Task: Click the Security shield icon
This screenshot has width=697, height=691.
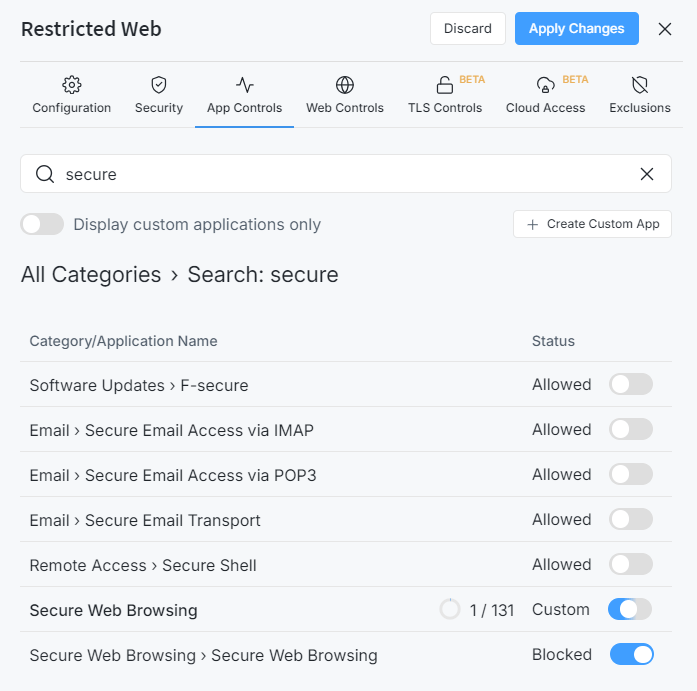Action: 159,84
